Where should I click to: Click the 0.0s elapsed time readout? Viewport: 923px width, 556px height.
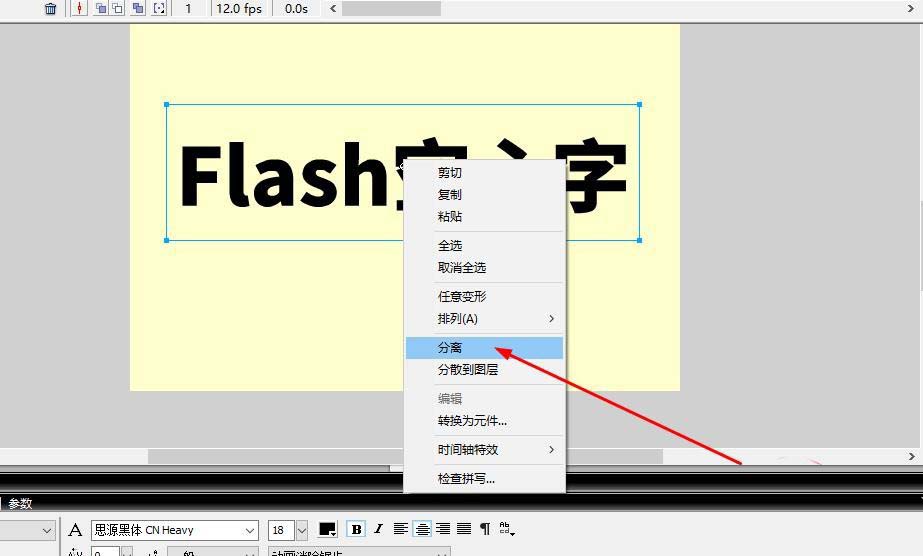click(296, 8)
